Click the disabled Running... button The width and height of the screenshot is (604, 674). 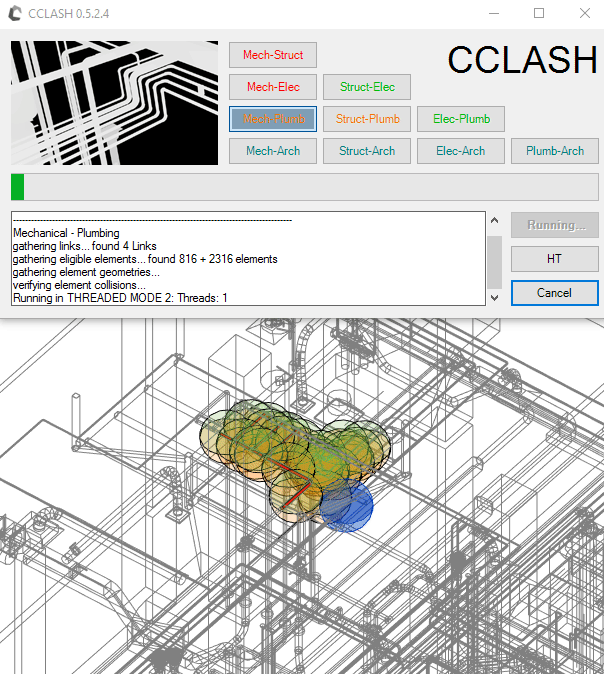555,225
